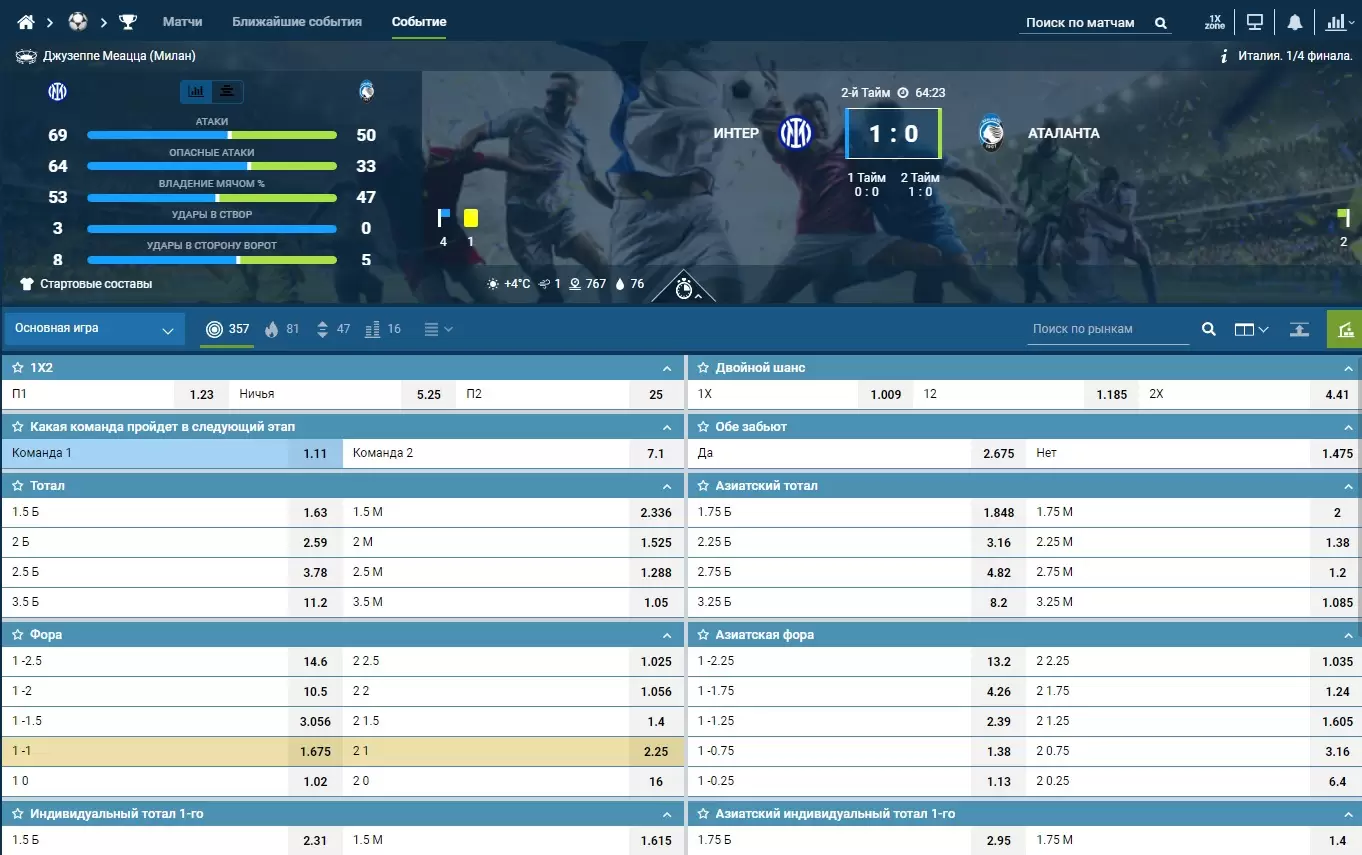Image resolution: width=1362 pixels, height=855 pixels.
Task: Open the football sport icon
Action: pyautogui.click(x=78, y=22)
